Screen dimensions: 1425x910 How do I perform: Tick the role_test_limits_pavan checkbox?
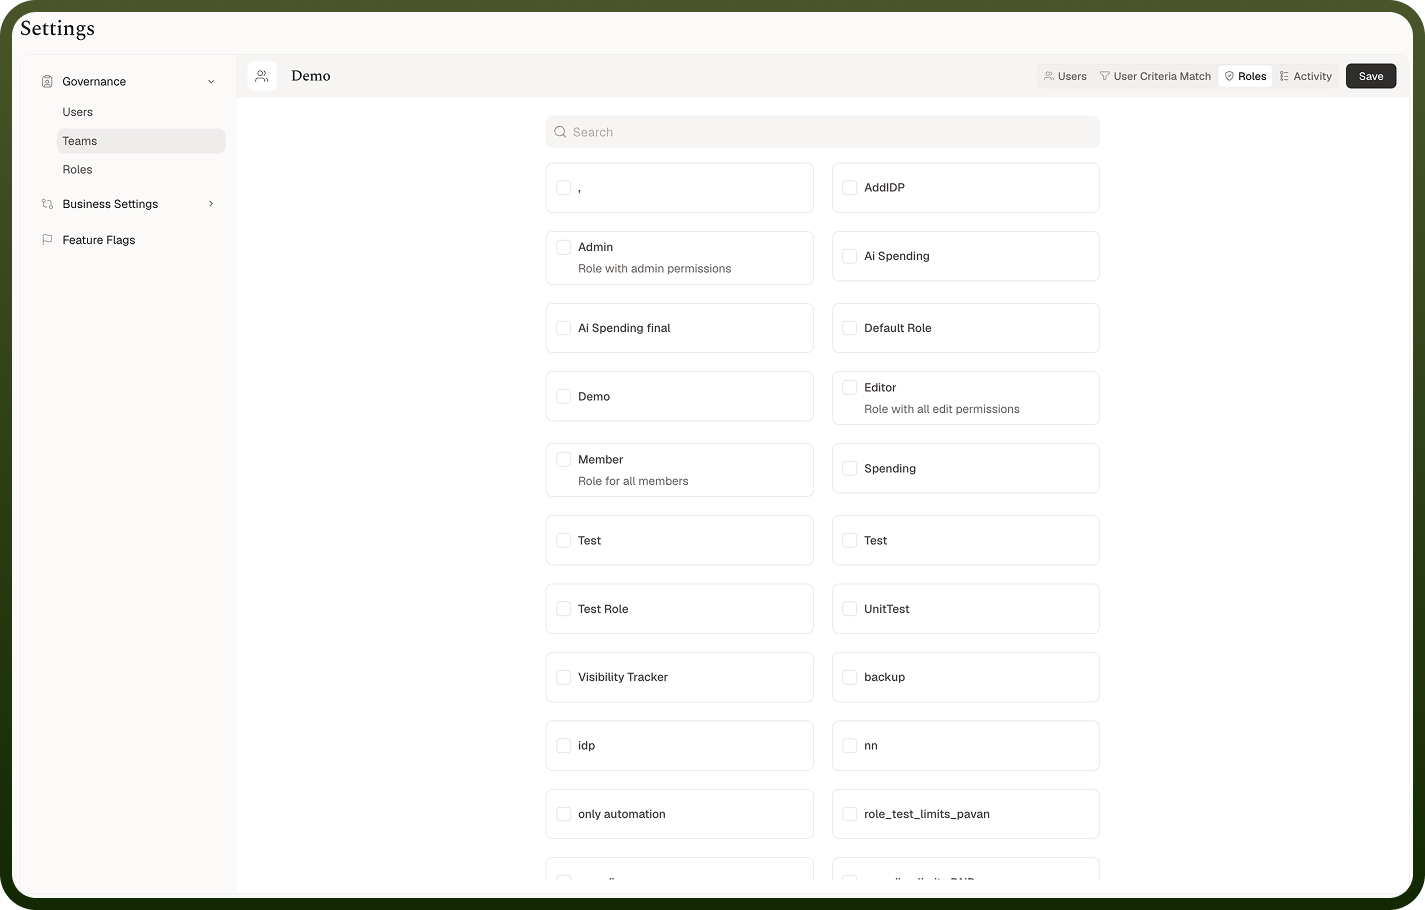[850, 814]
